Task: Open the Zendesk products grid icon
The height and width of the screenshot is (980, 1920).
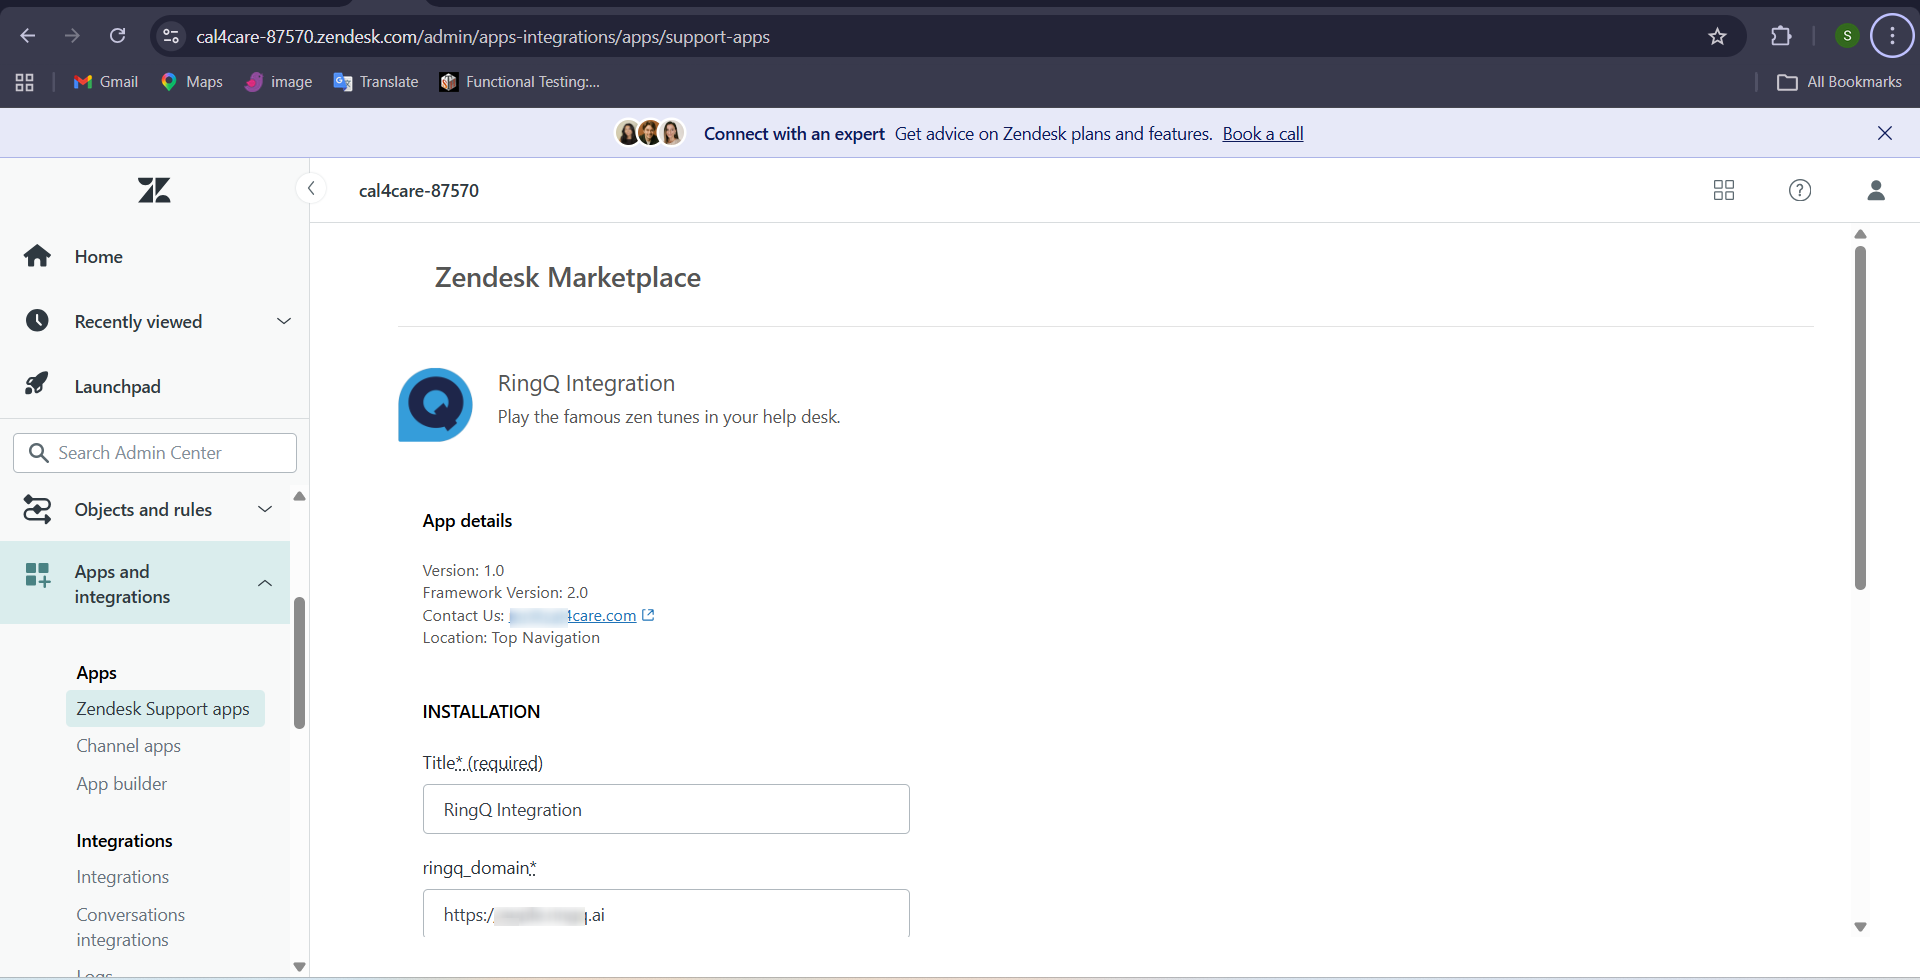Action: tap(1724, 190)
